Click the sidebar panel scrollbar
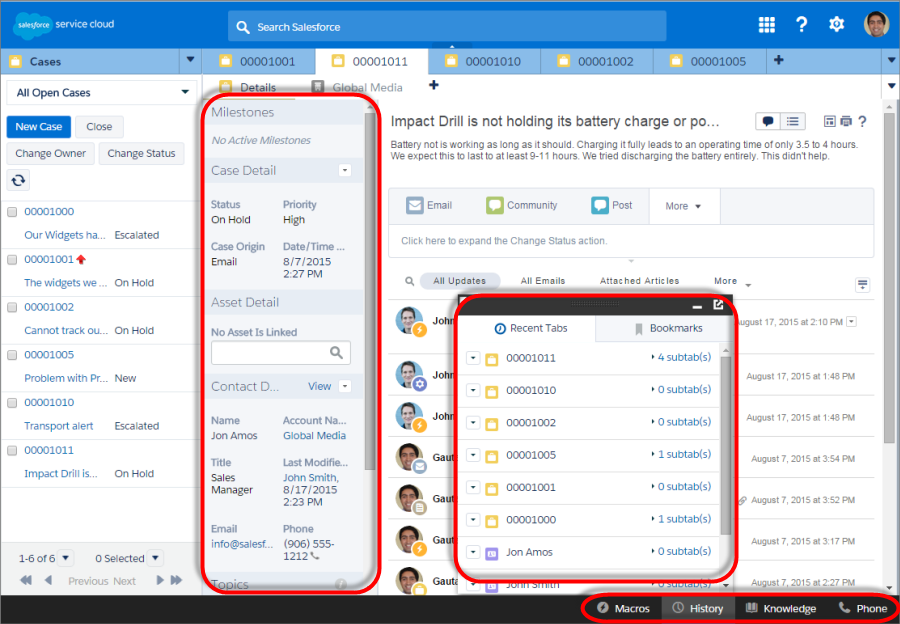 pyautogui.click(x=370, y=290)
